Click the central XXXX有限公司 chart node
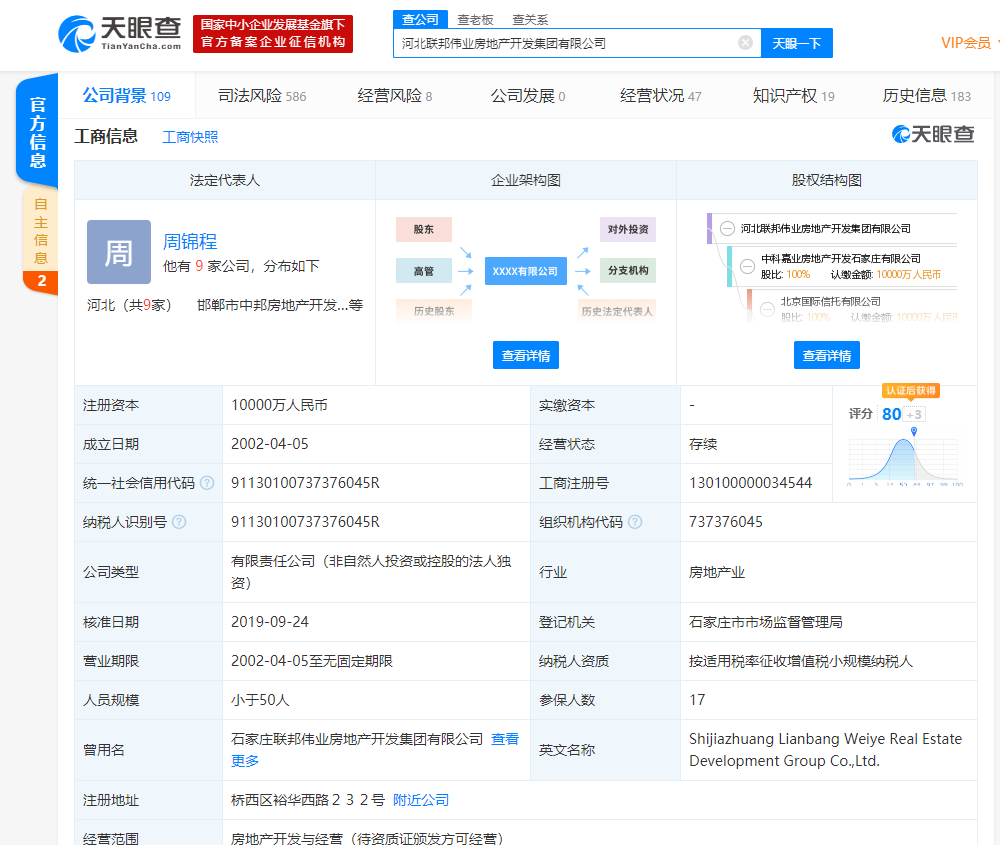 525,271
